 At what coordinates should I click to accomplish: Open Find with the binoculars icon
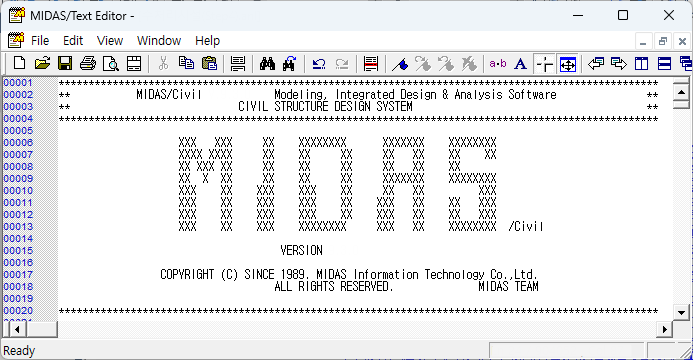point(267,64)
